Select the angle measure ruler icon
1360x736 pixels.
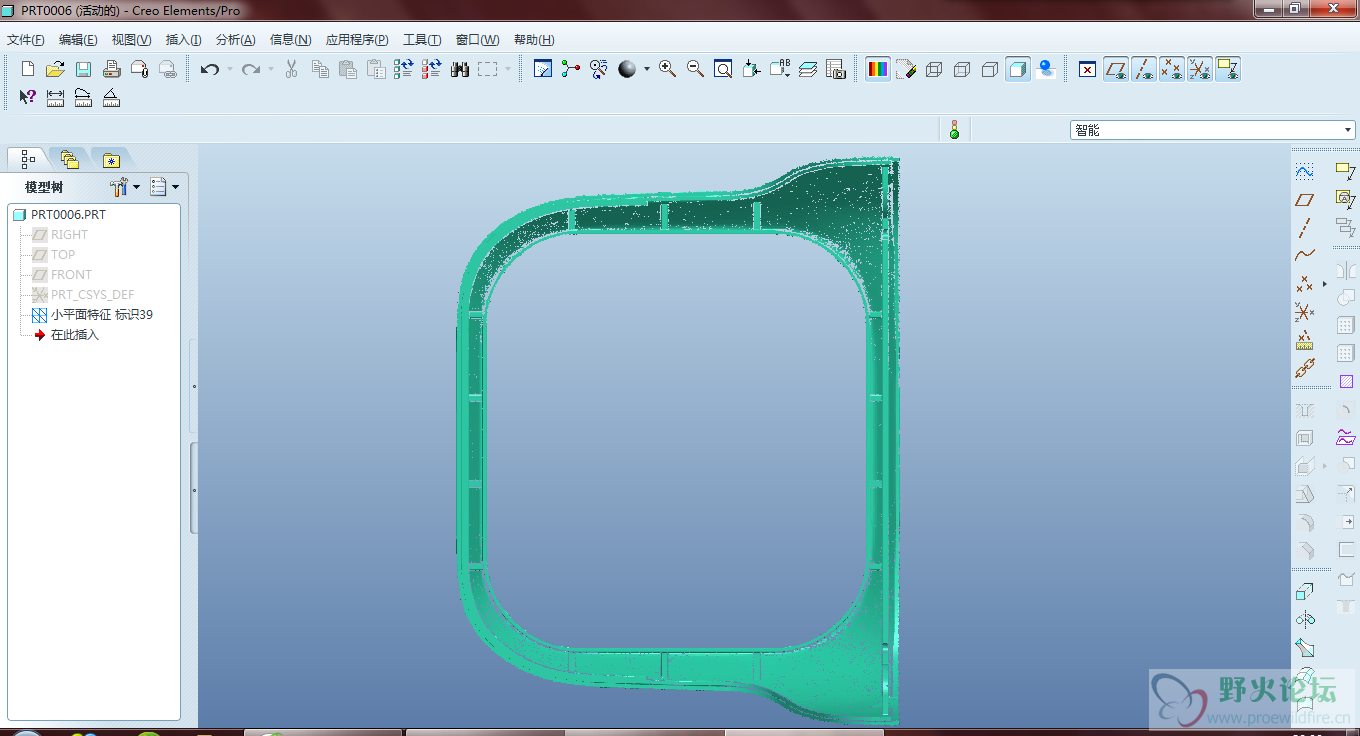tap(112, 97)
